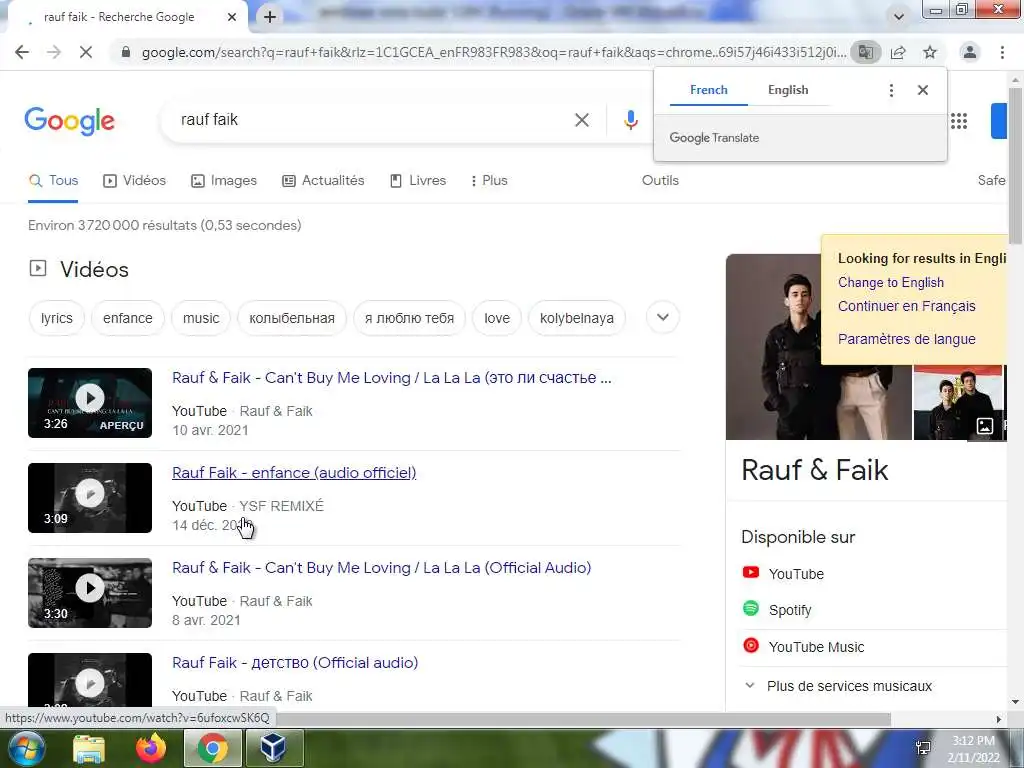The width and height of the screenshot is (1024, 768).
Task: Switch to the Livres results tab
Action: pos(418,181)
